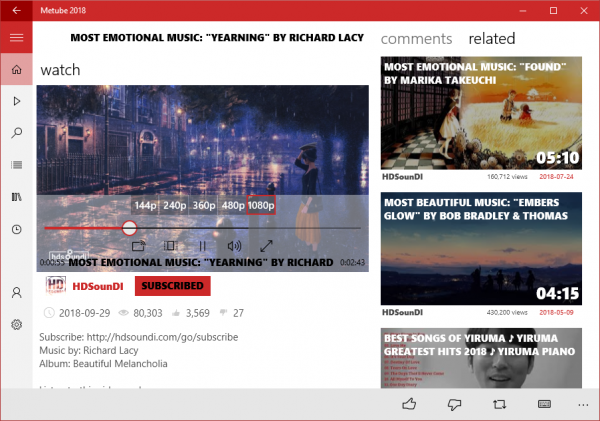This screenshot has width=600, height=421.
Task: Open Yiruma Greatest Hits 2018 video
Action: coord(481,358)
